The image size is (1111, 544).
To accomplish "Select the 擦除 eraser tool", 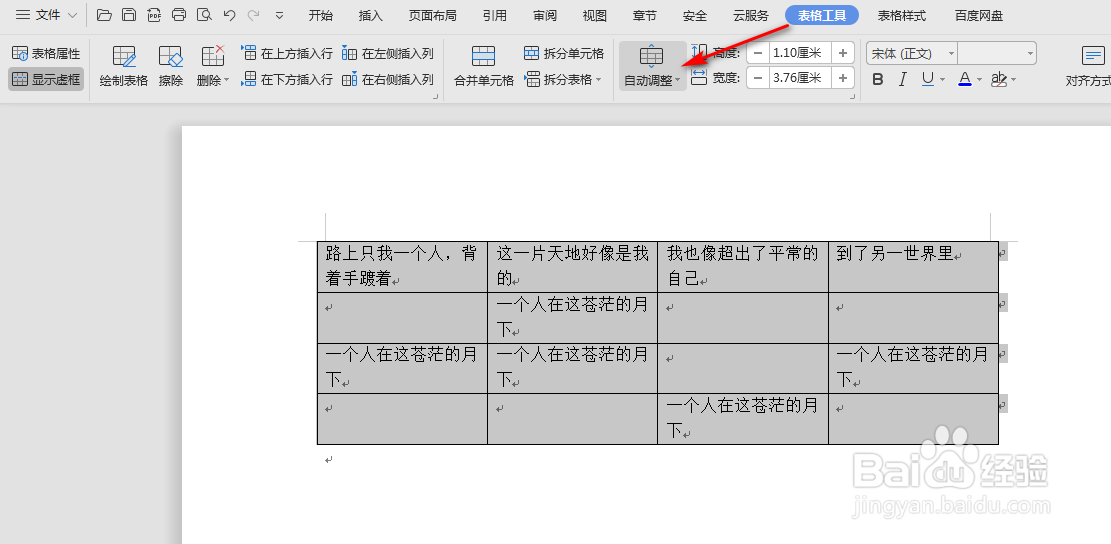I will (x=171, y=67).
